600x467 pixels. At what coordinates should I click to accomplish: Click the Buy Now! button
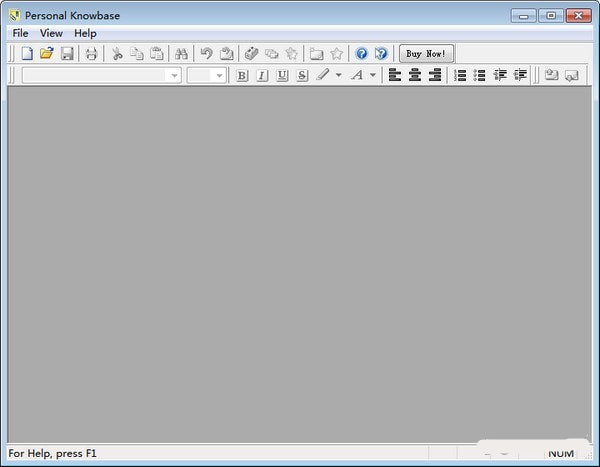coord(426,54)
